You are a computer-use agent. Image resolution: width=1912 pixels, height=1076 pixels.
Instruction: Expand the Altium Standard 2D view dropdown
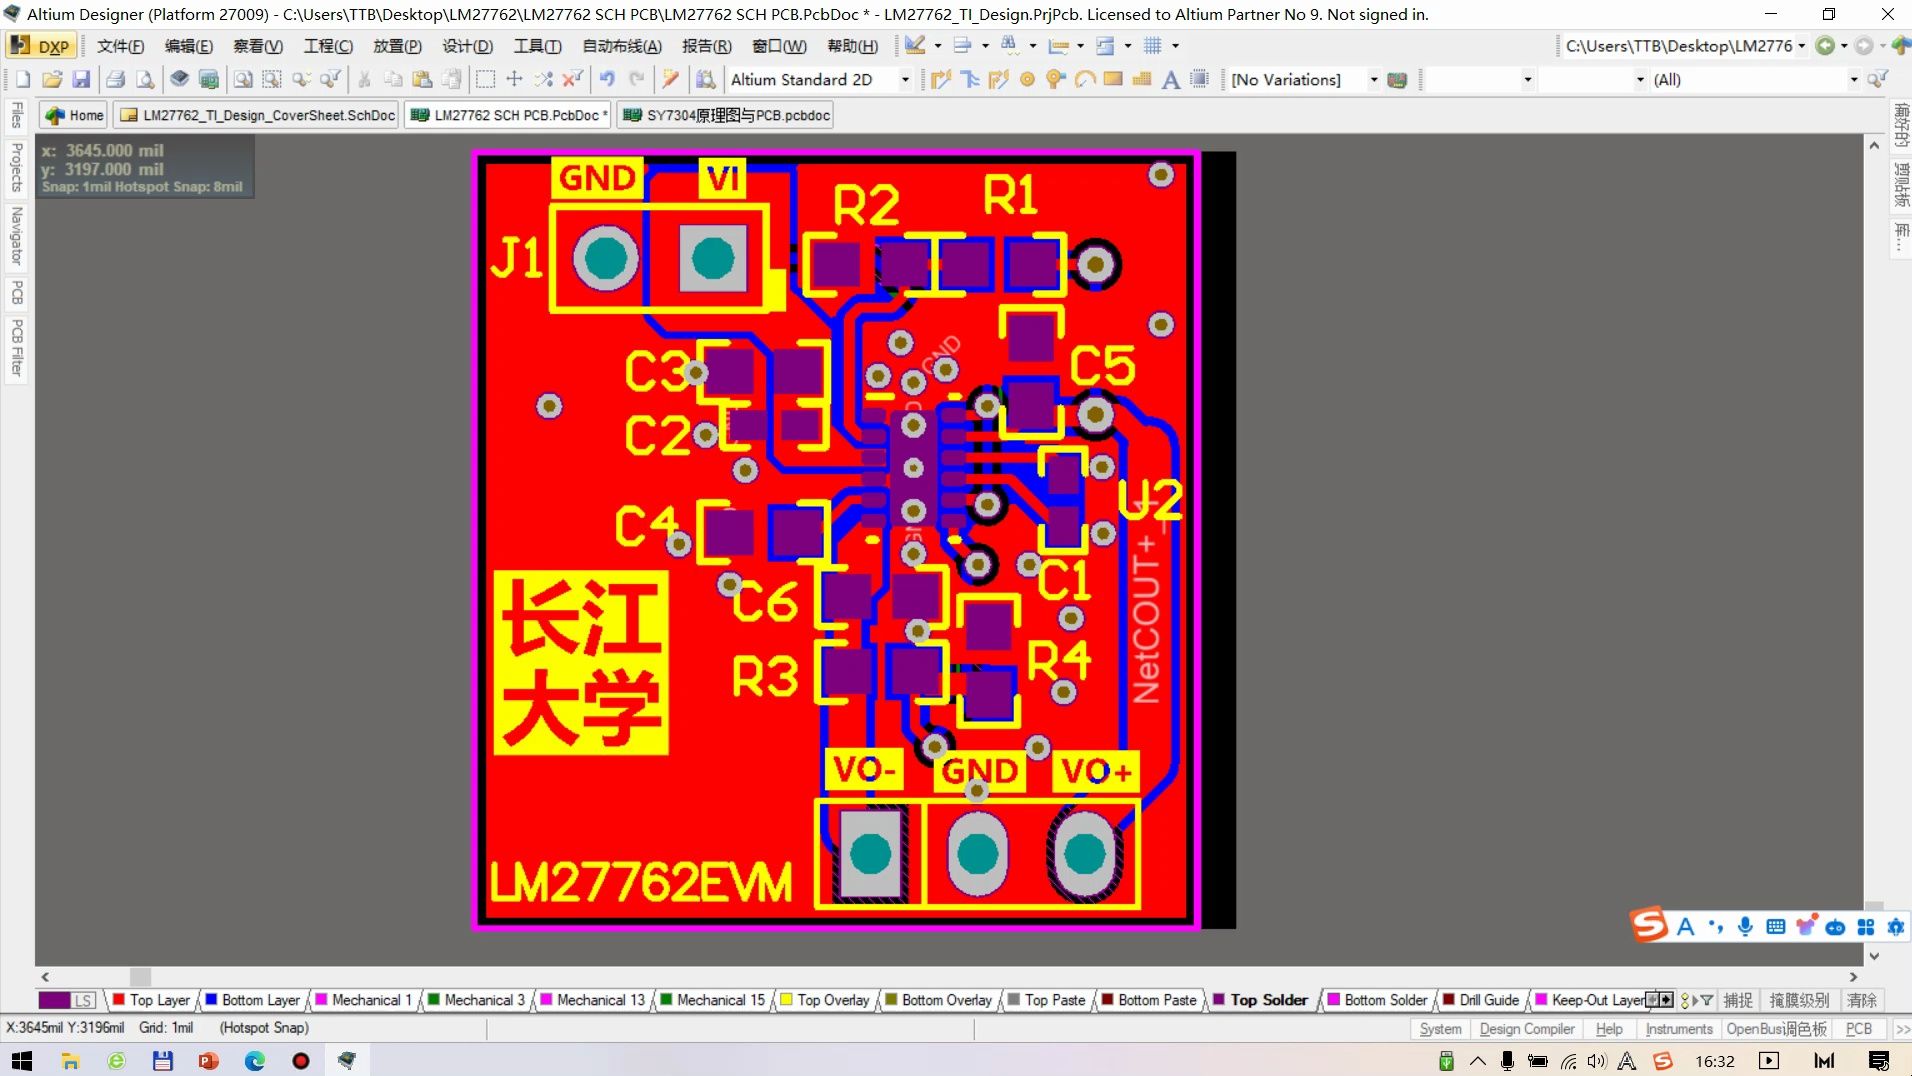pyautogui.click(x=905, y=80)
